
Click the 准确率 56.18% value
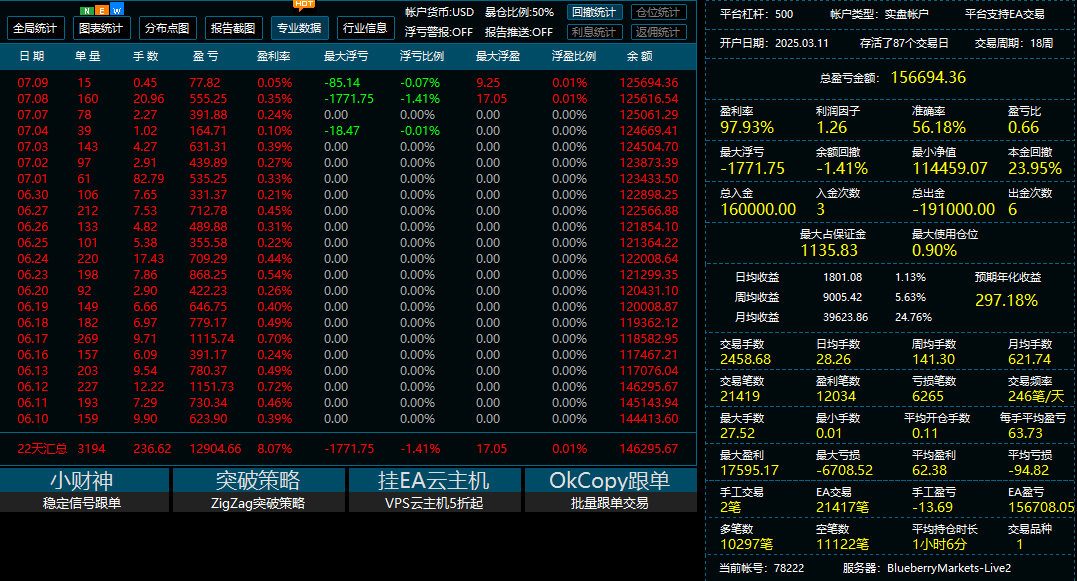click(x=938, y=127)
